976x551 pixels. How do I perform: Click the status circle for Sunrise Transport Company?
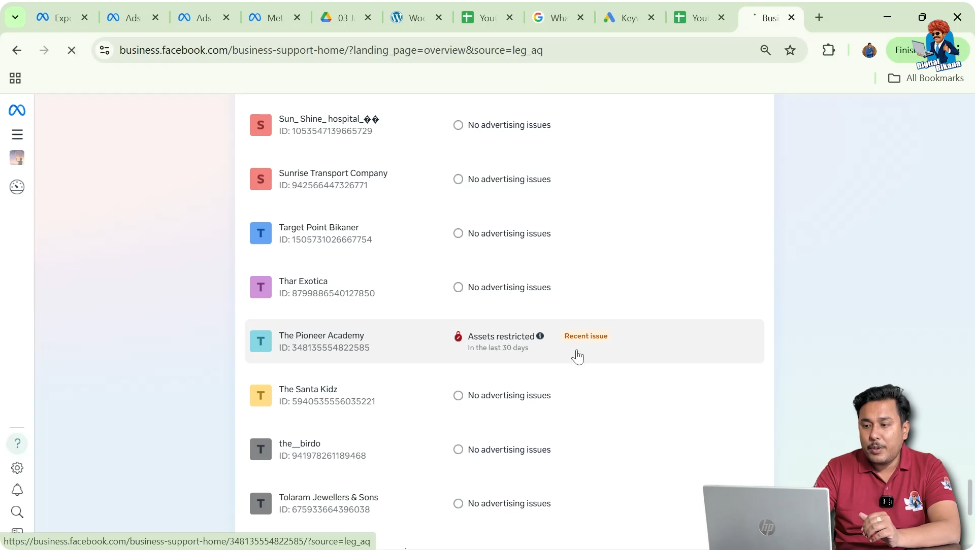pyautogui.click(x=458, y=179)
